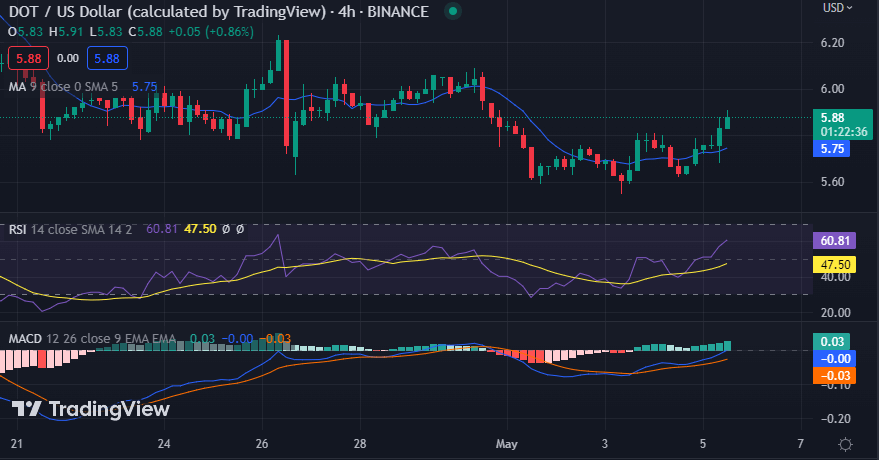Click the 26 date on time axis
879x460 pixels.
pyautogui.click(x=262, y=444)
